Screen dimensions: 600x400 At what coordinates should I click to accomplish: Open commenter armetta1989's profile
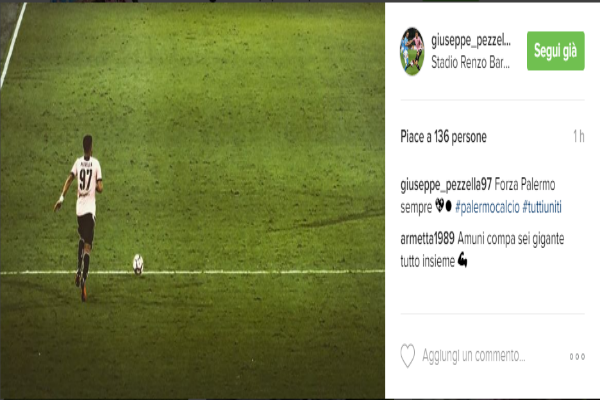427,239
